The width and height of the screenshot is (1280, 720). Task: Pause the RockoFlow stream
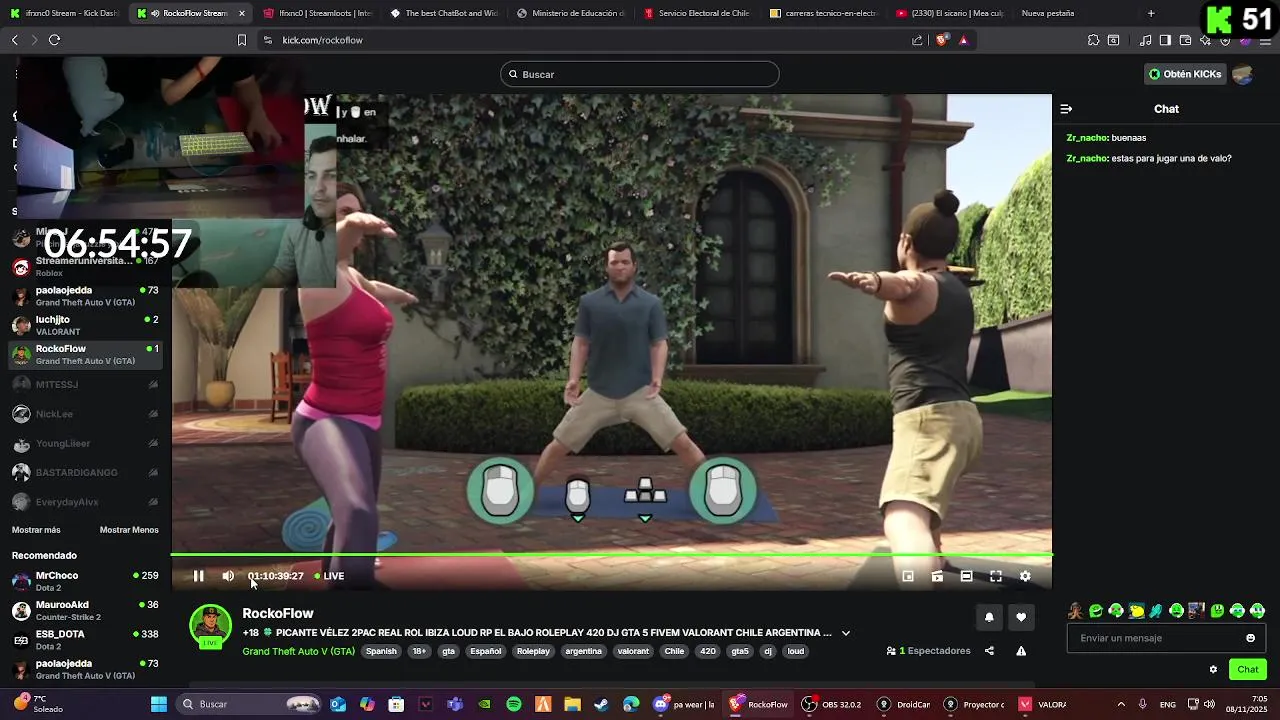pos(198,576)
